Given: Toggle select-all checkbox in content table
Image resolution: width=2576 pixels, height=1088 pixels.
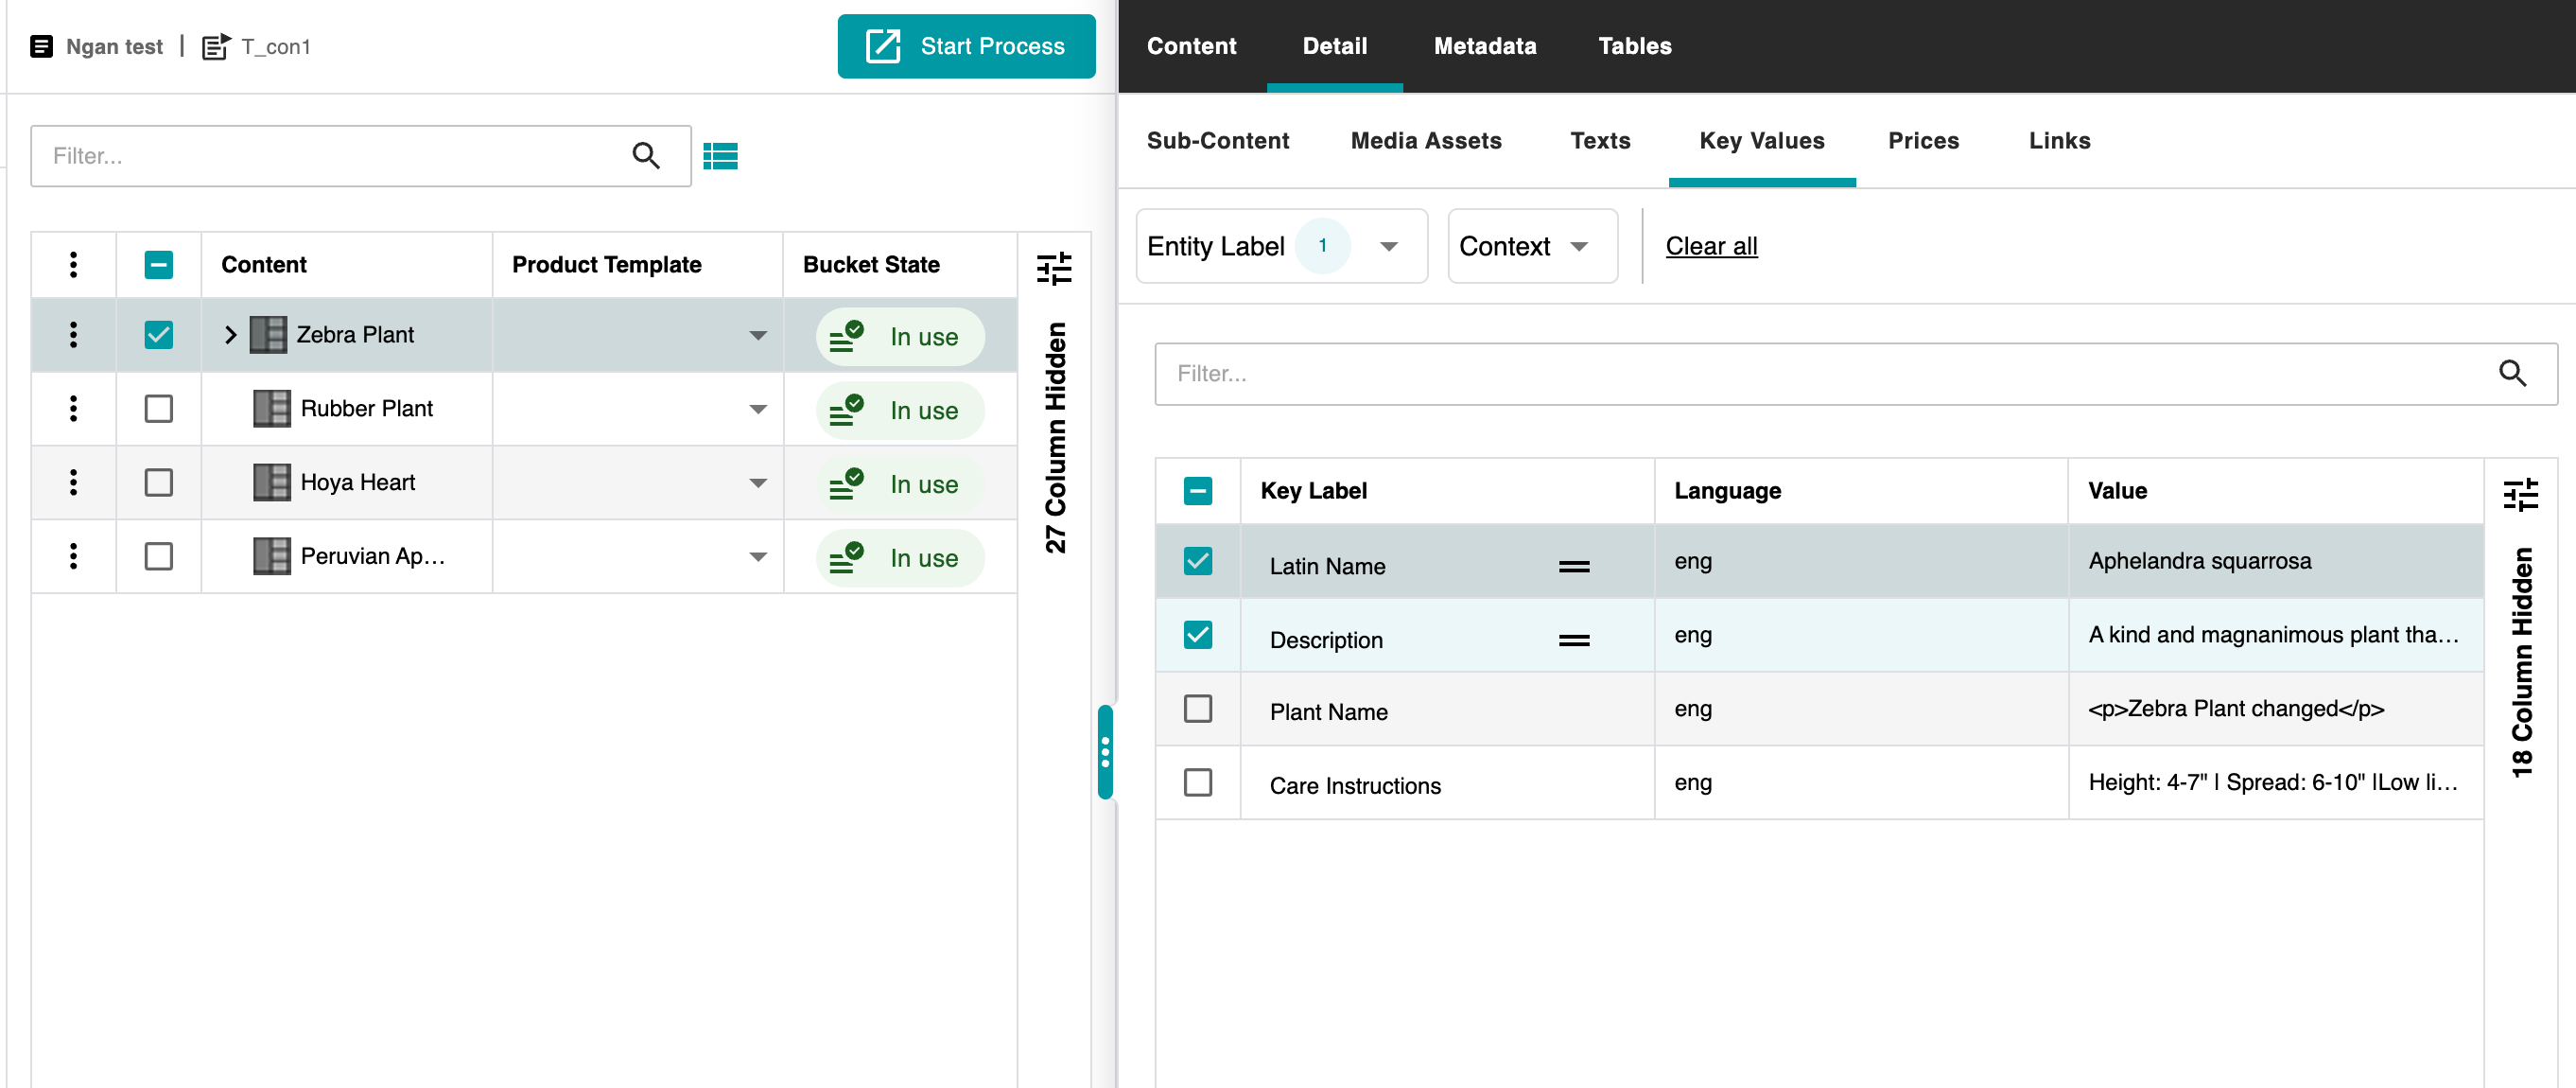Looking at the screenshot, I should tap(159, 265).
